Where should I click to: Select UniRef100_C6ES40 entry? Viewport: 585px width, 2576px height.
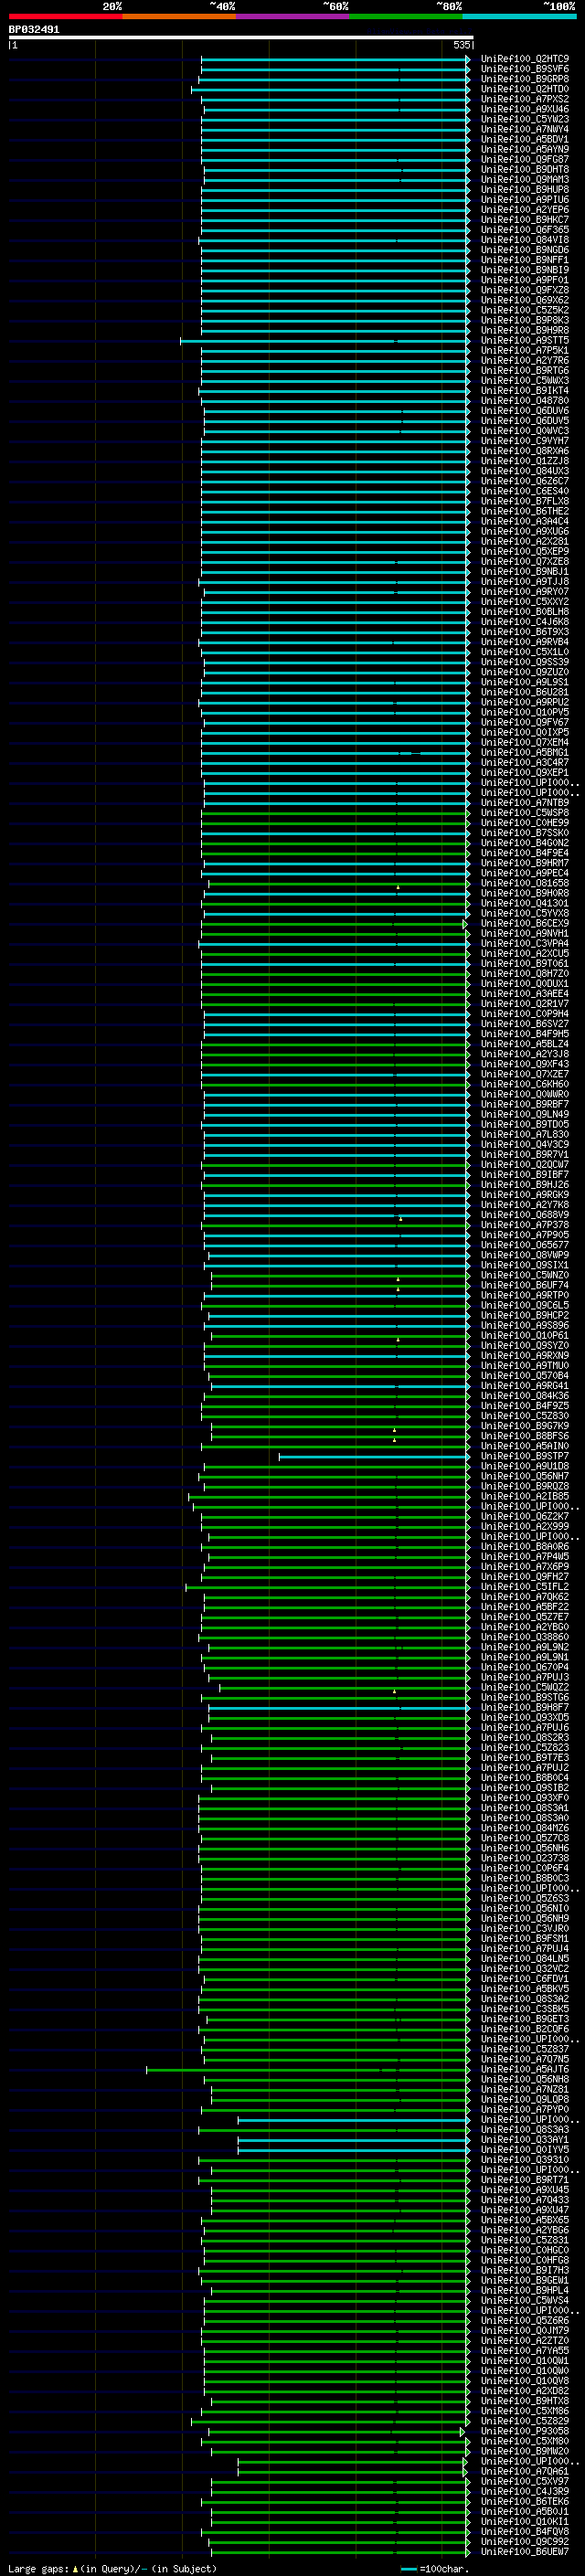[524, 491]
